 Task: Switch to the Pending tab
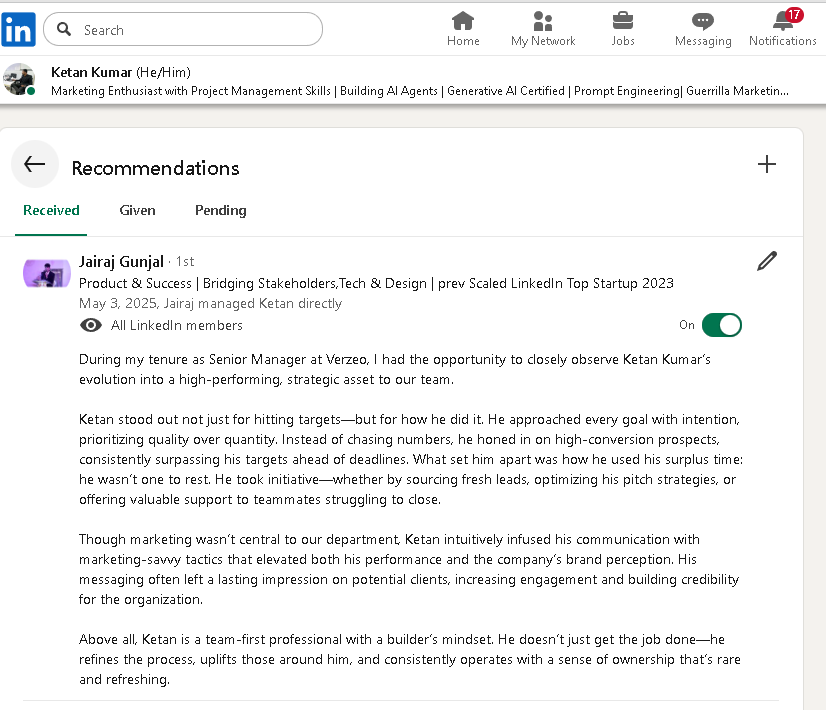tap(221, 210)
